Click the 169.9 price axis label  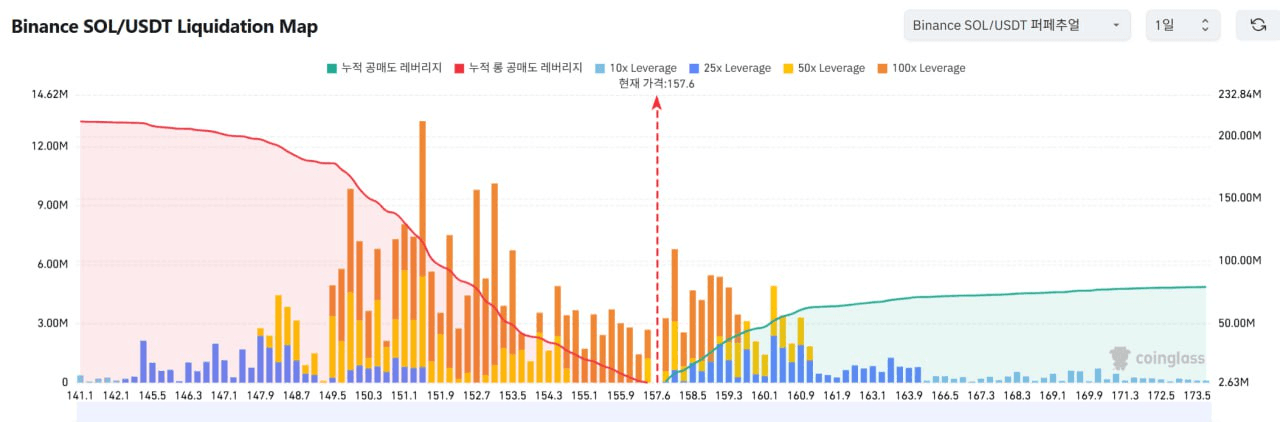point(1089,396)
